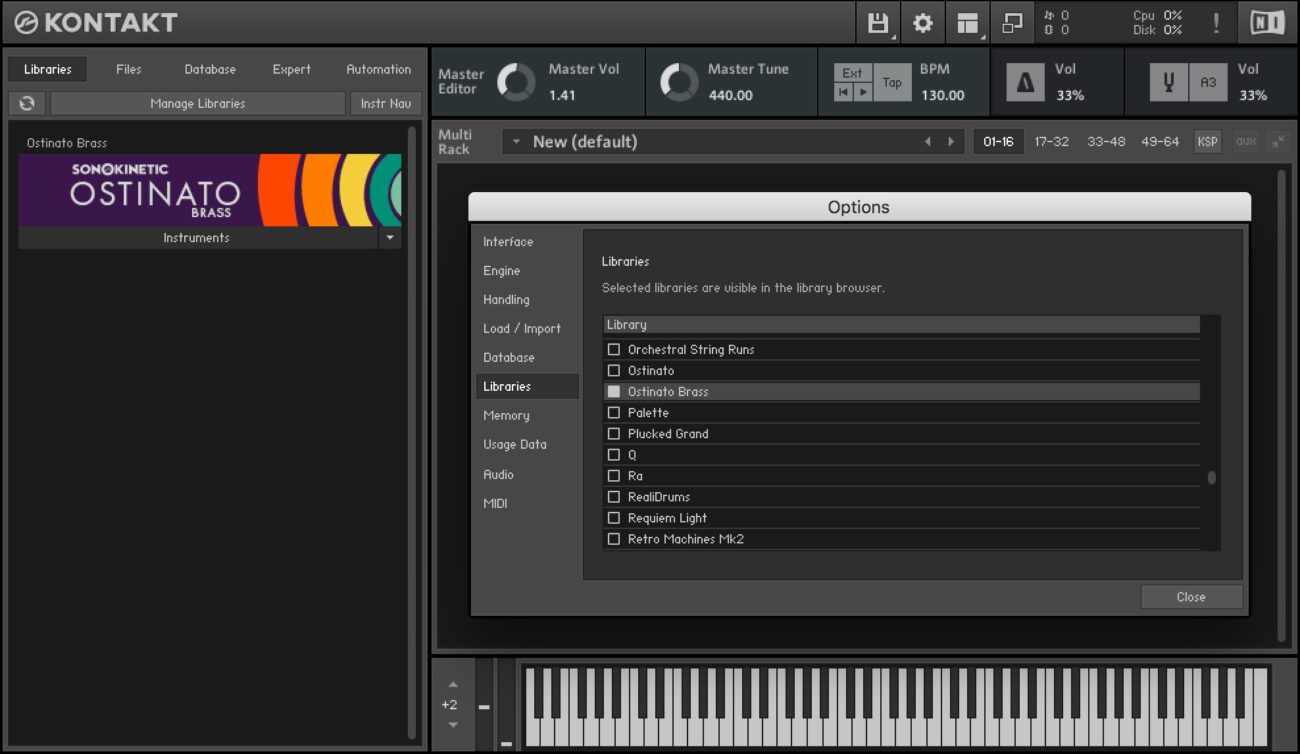This screenshot has height=754, width=1300.
Task: Check the Plucked Grand library checkbox
Action: (x=614, y=434)
